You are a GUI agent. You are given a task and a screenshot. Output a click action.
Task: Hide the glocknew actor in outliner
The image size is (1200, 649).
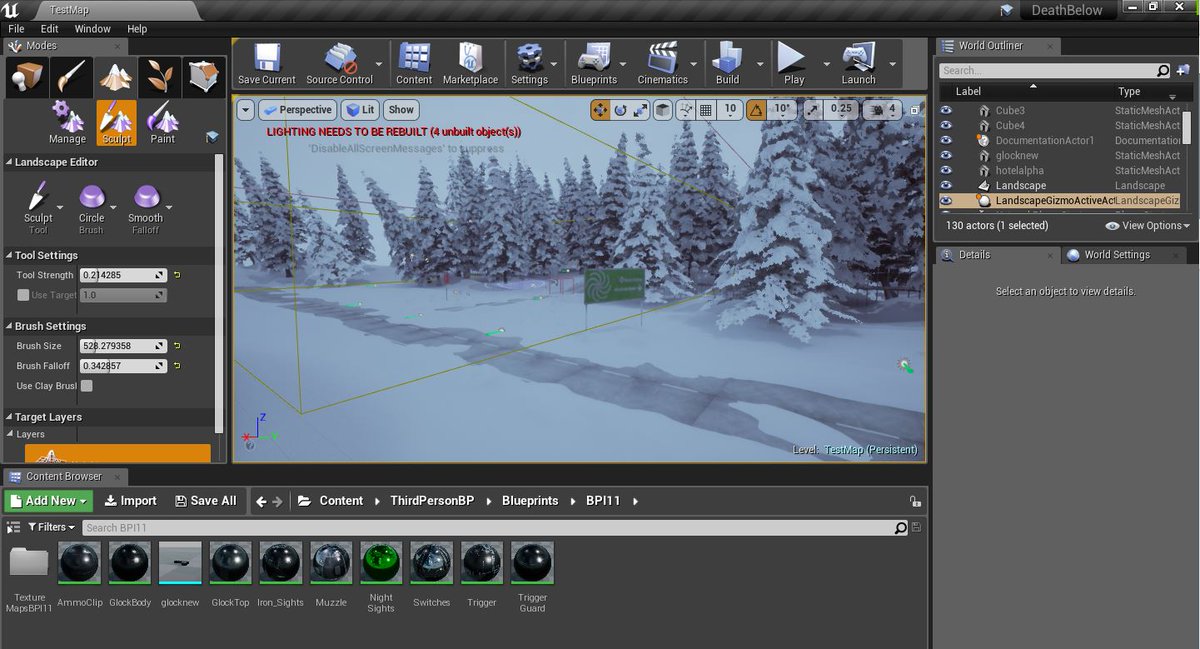(x=946, y=156)
